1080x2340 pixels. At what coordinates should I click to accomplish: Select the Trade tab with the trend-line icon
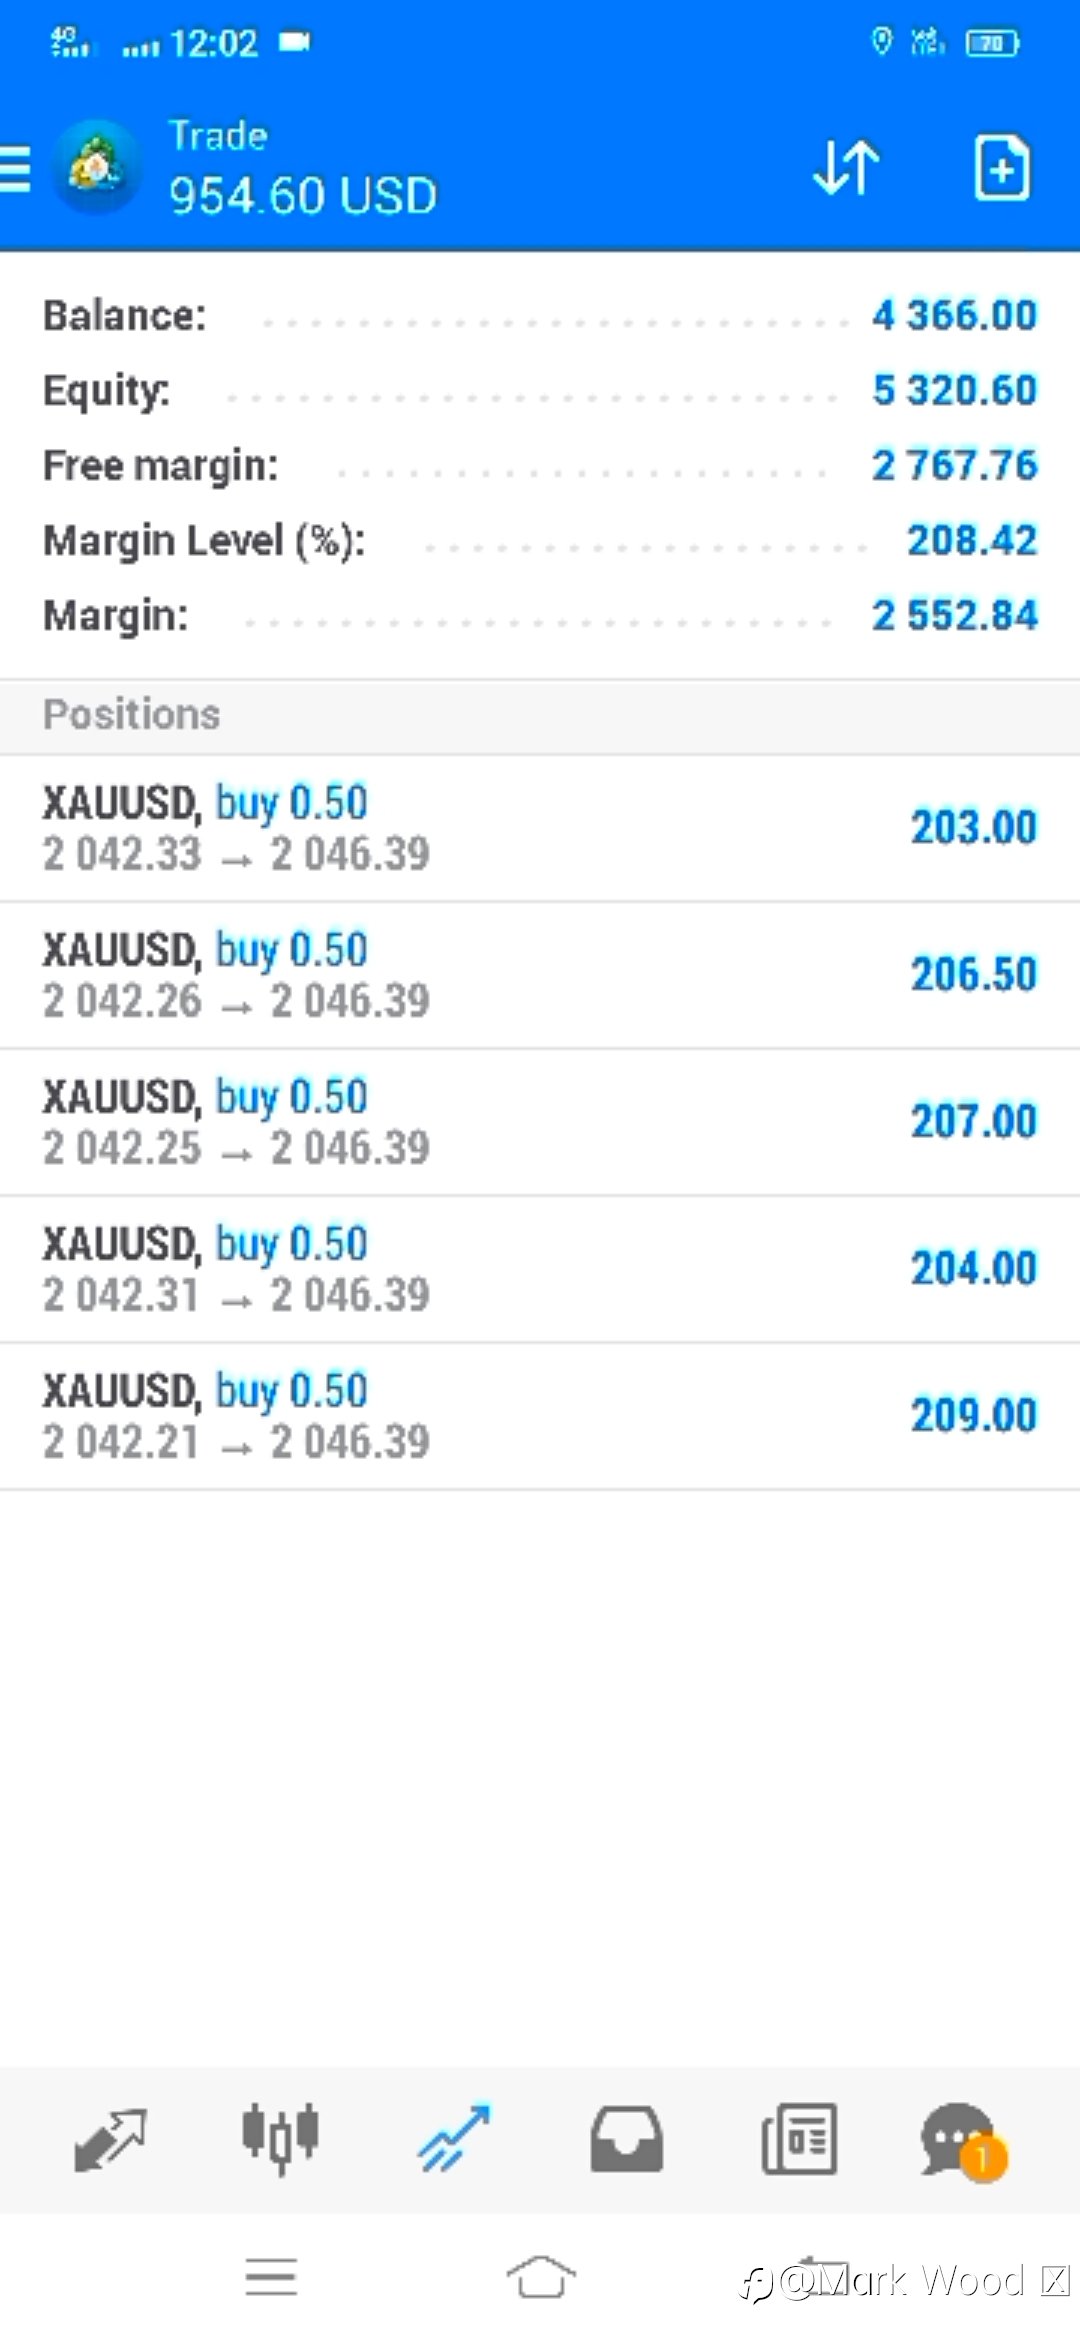click(454, 2138)
